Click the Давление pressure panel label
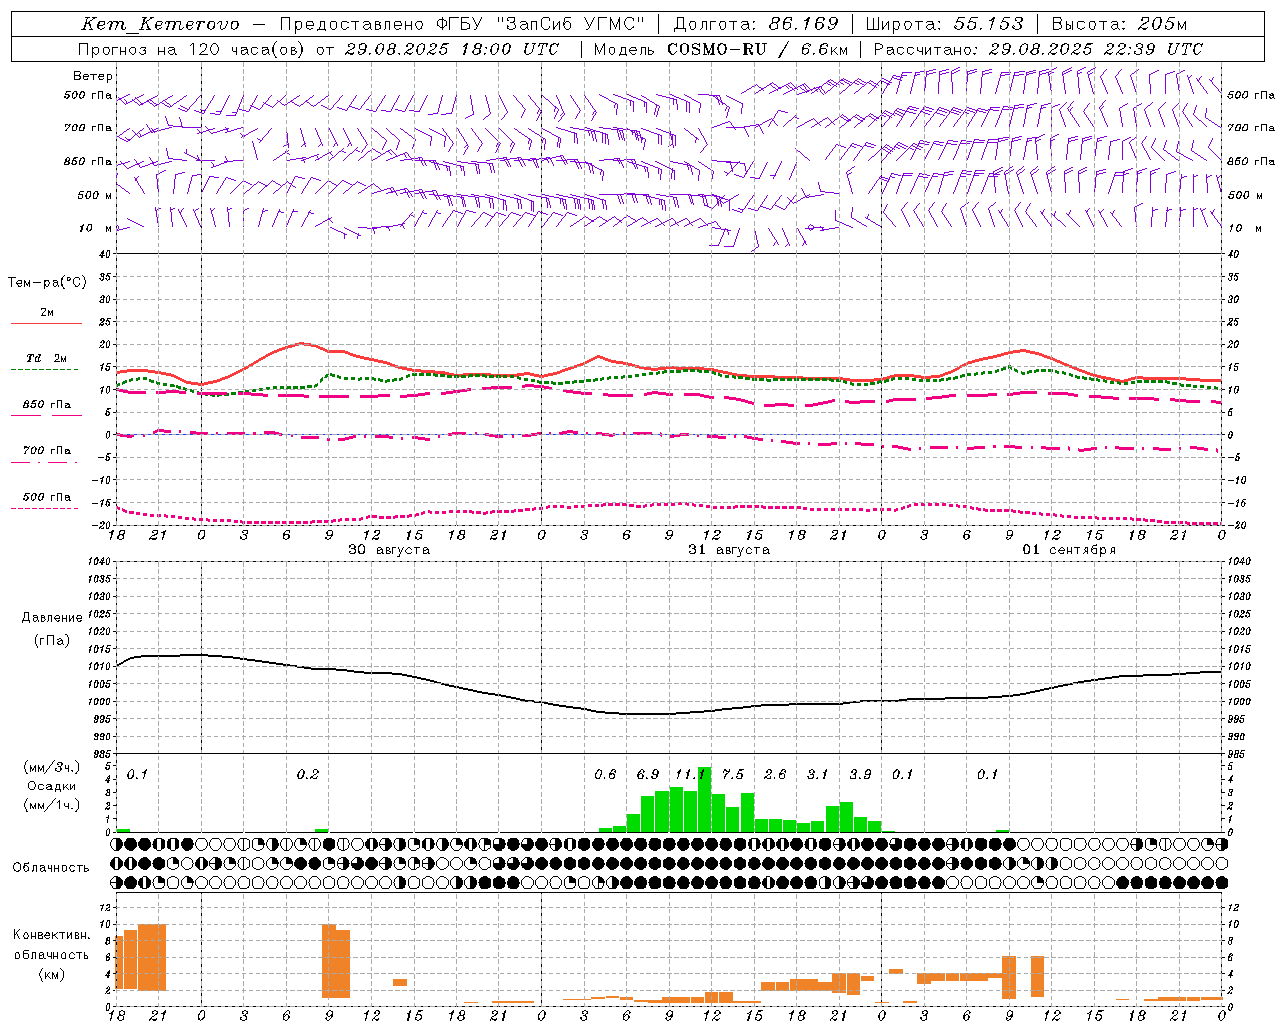The width and height of the screenshot is (1280, 1024). (x=51, y=618)
